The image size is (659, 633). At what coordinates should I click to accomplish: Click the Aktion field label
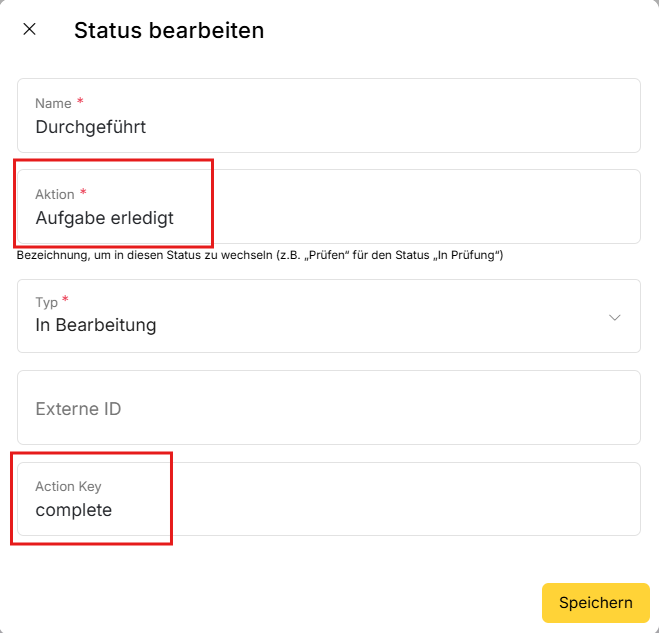click(x=55, y=194)
